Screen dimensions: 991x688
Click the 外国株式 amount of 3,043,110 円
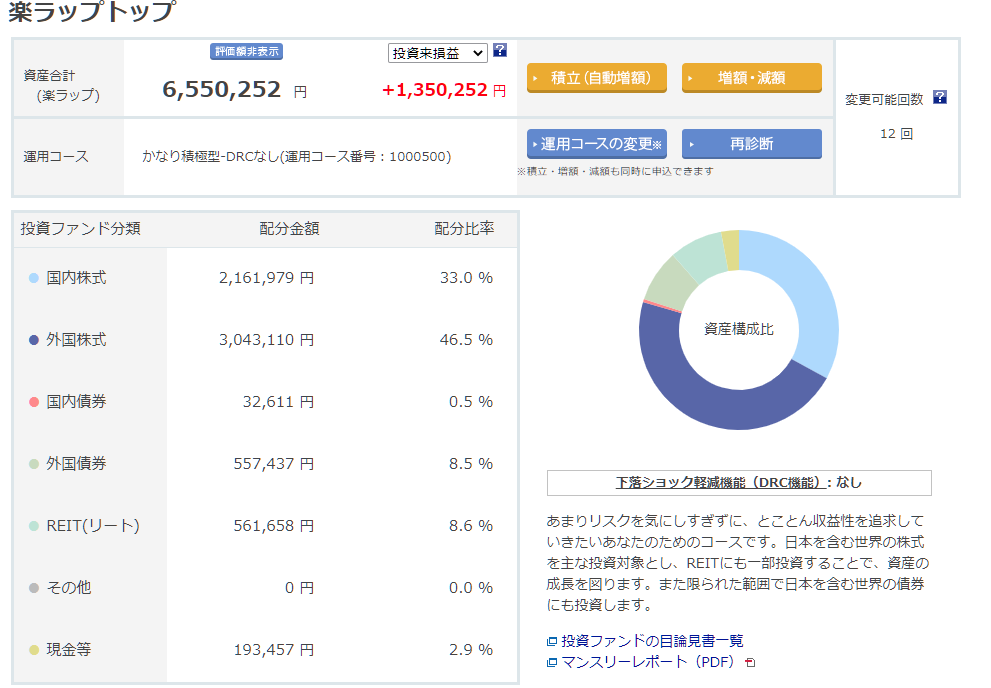265,340
